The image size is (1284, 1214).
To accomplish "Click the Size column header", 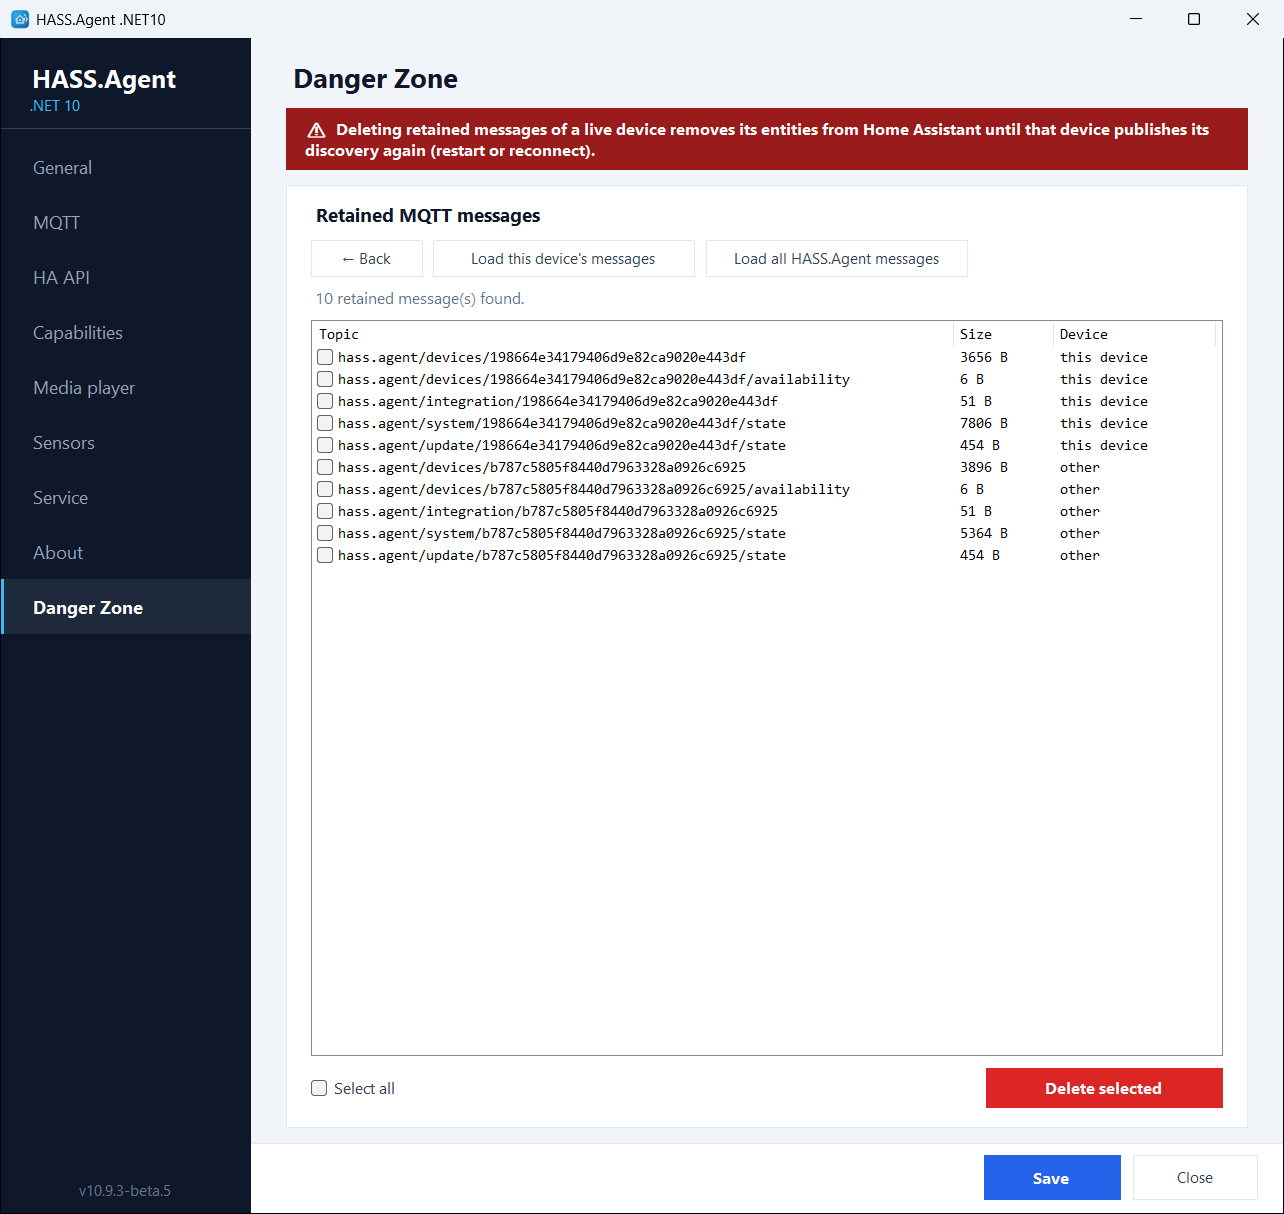I will [x=1003, y=334].
